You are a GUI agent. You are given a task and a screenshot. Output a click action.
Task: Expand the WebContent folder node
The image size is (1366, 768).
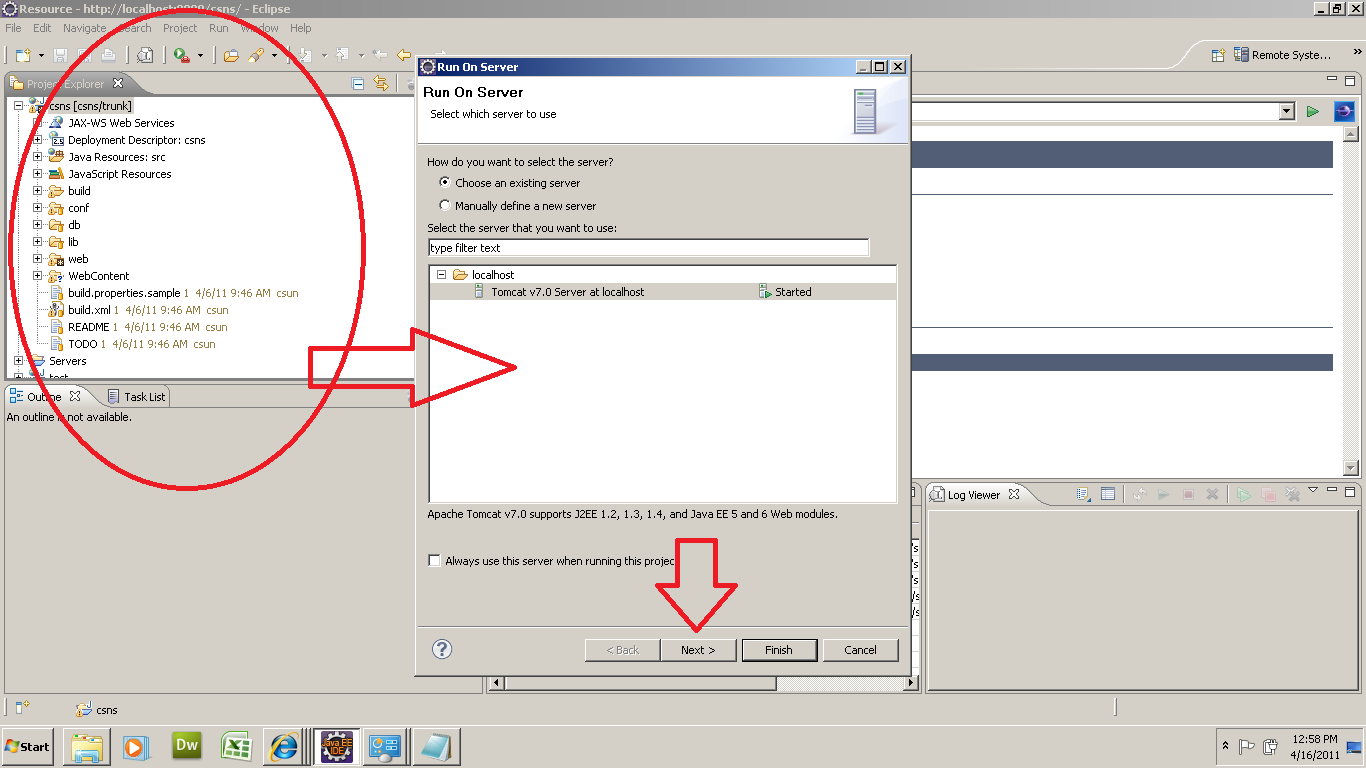pos(38,276)
